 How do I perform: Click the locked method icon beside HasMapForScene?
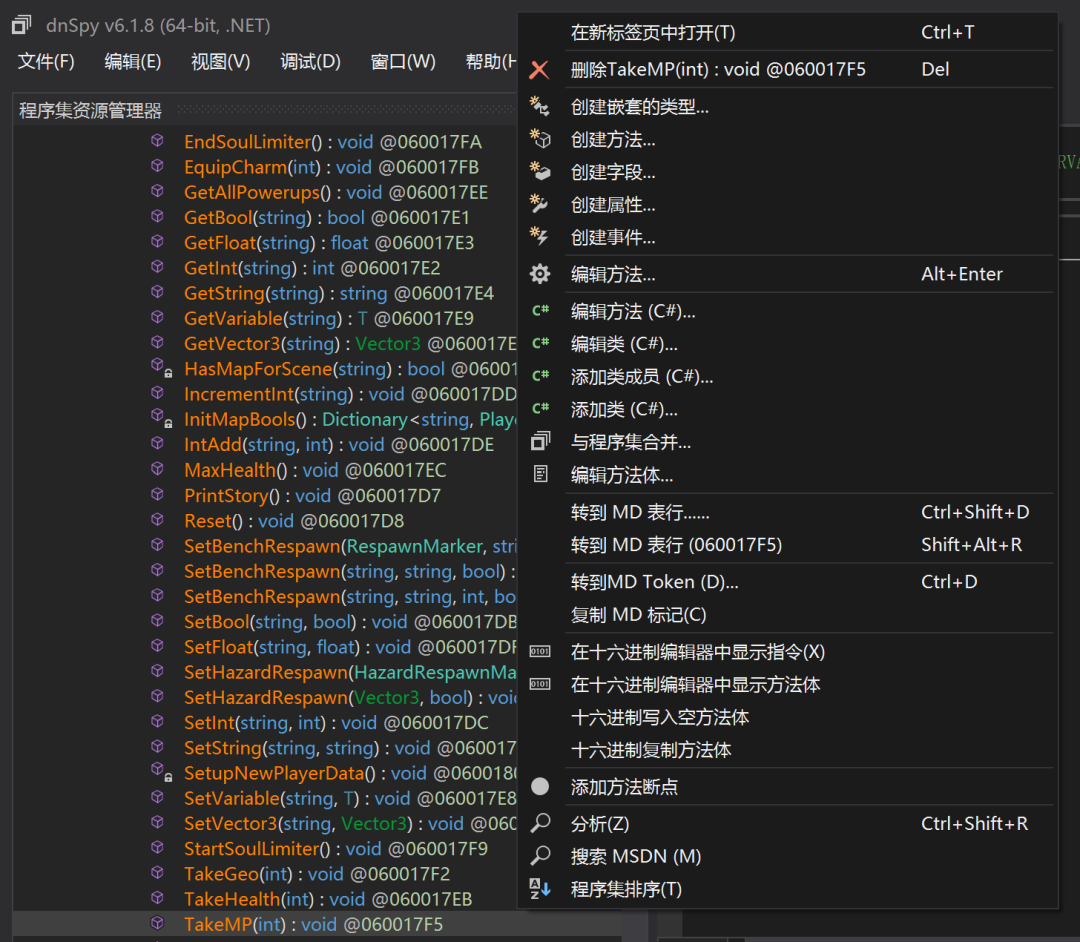[x=160, y=368]
